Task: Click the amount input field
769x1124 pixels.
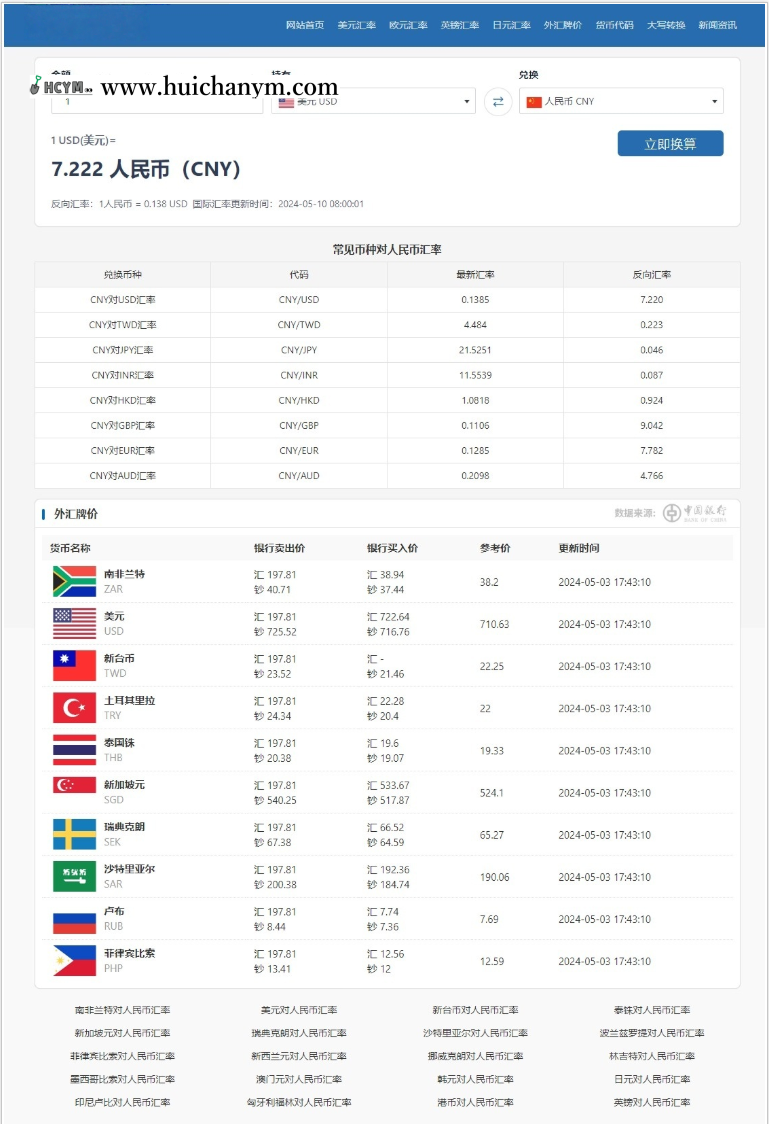Action: coord(157,102)
